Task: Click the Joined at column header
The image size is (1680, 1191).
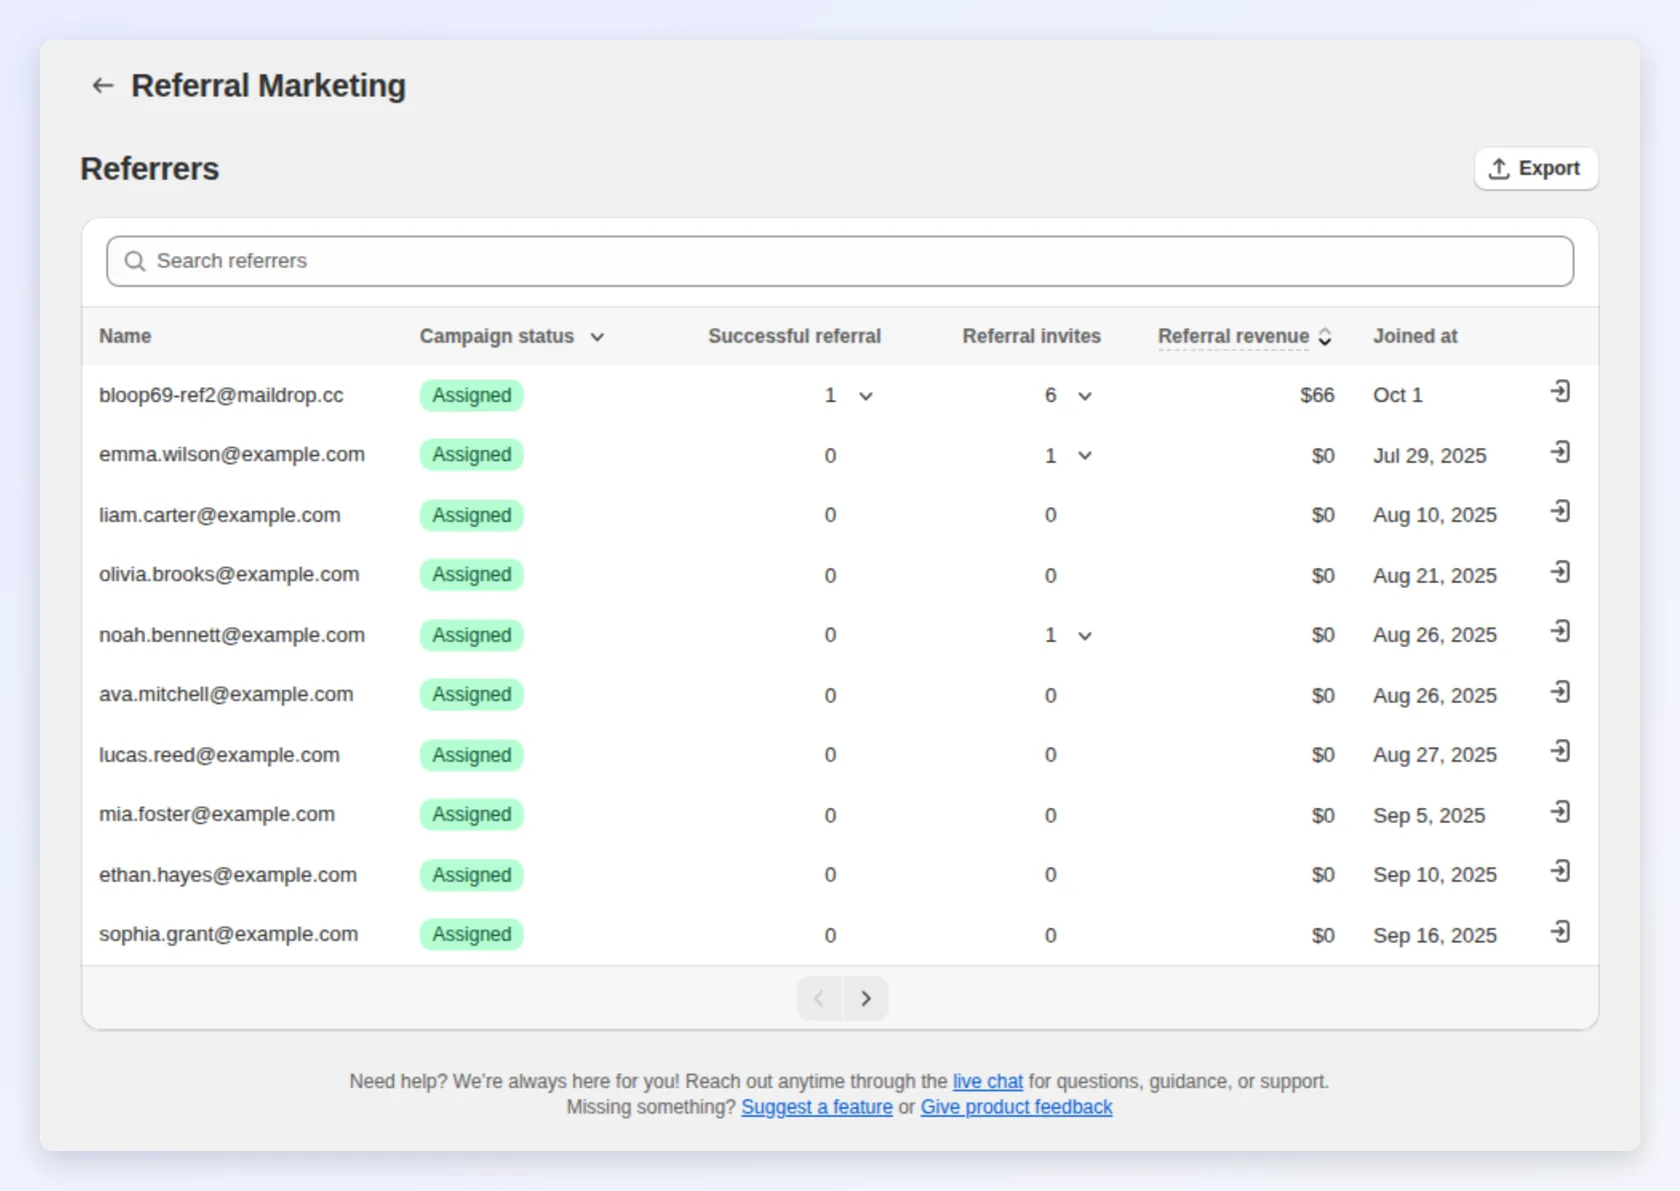Action: tap(1415, 336)
